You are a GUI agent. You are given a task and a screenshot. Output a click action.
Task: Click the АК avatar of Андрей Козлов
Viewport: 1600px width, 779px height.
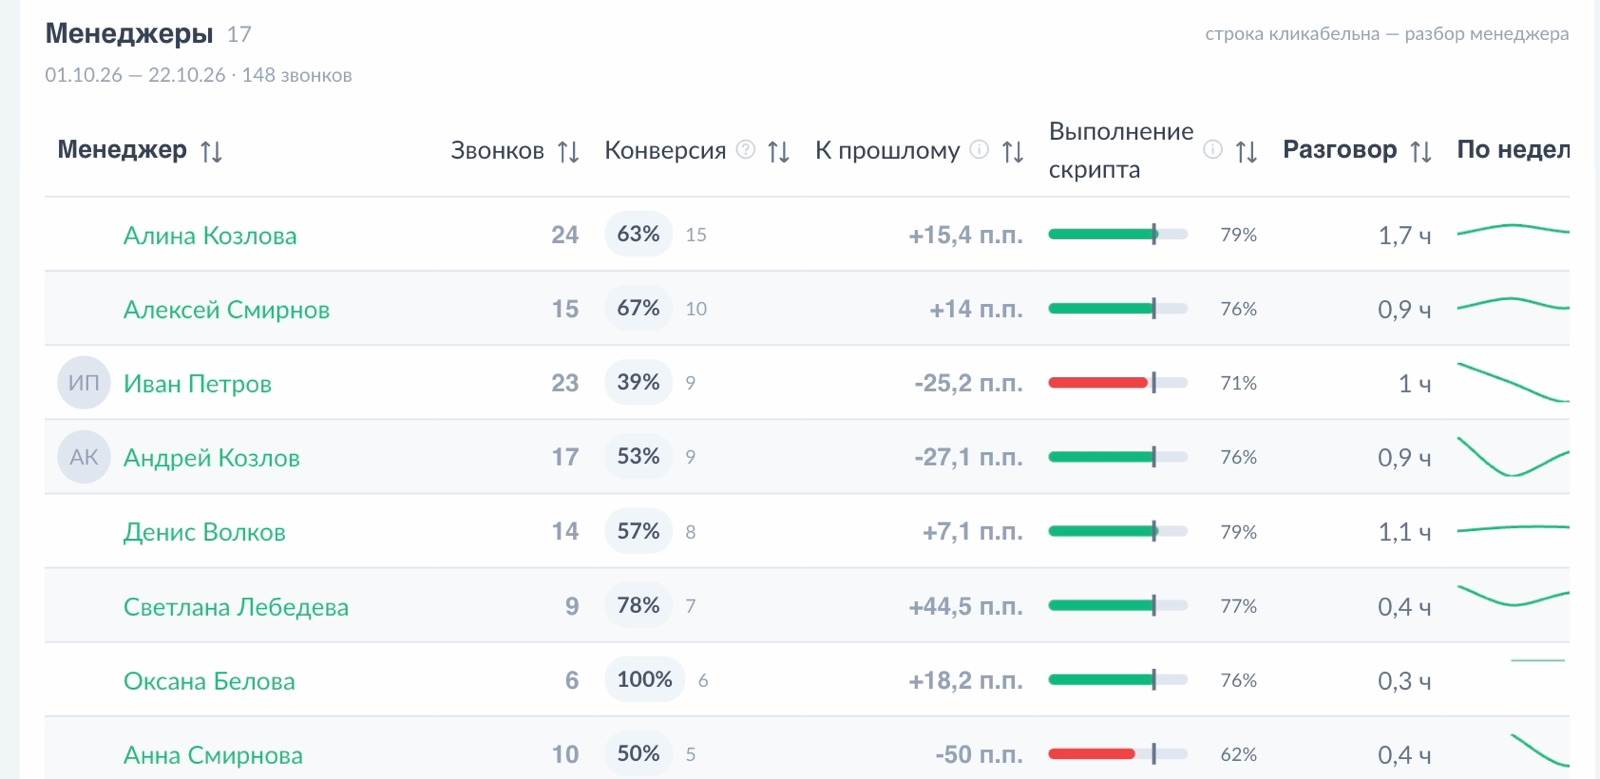tap(84, 457)
